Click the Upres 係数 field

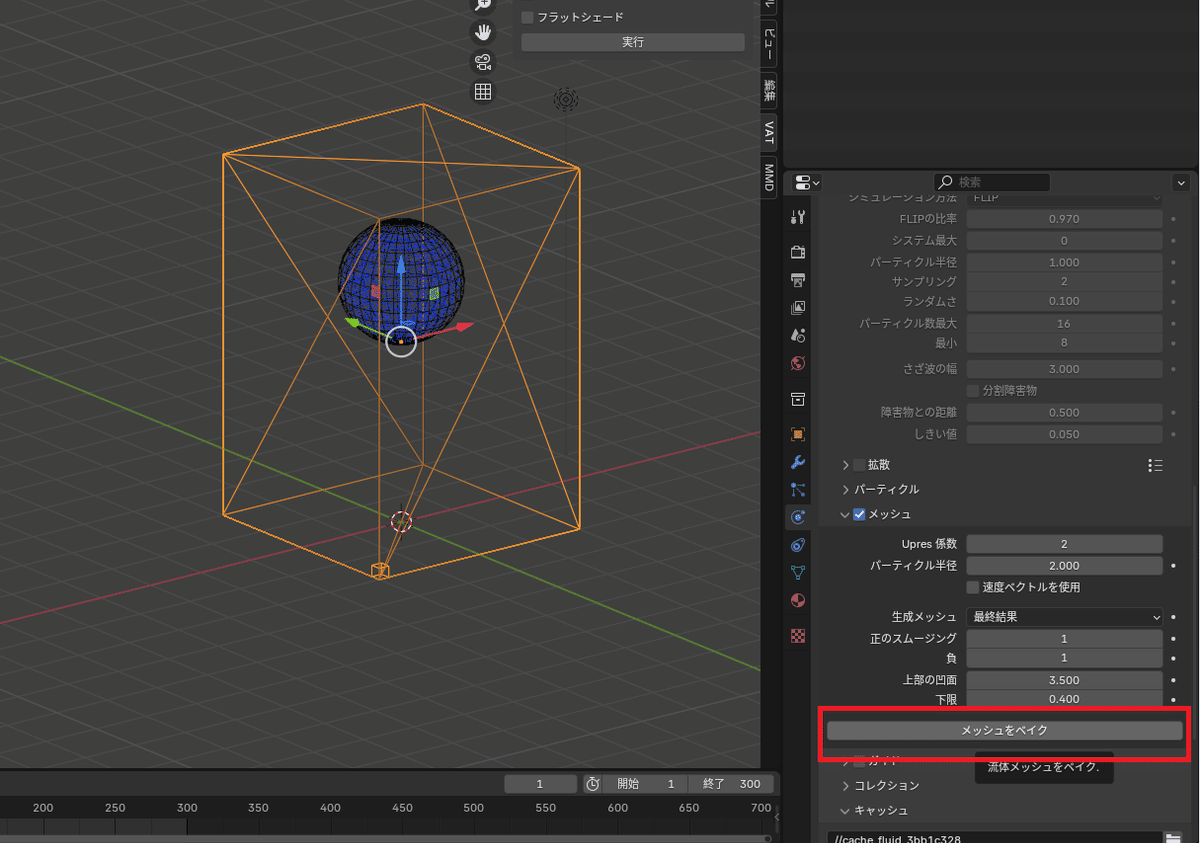coord(1064,544)
